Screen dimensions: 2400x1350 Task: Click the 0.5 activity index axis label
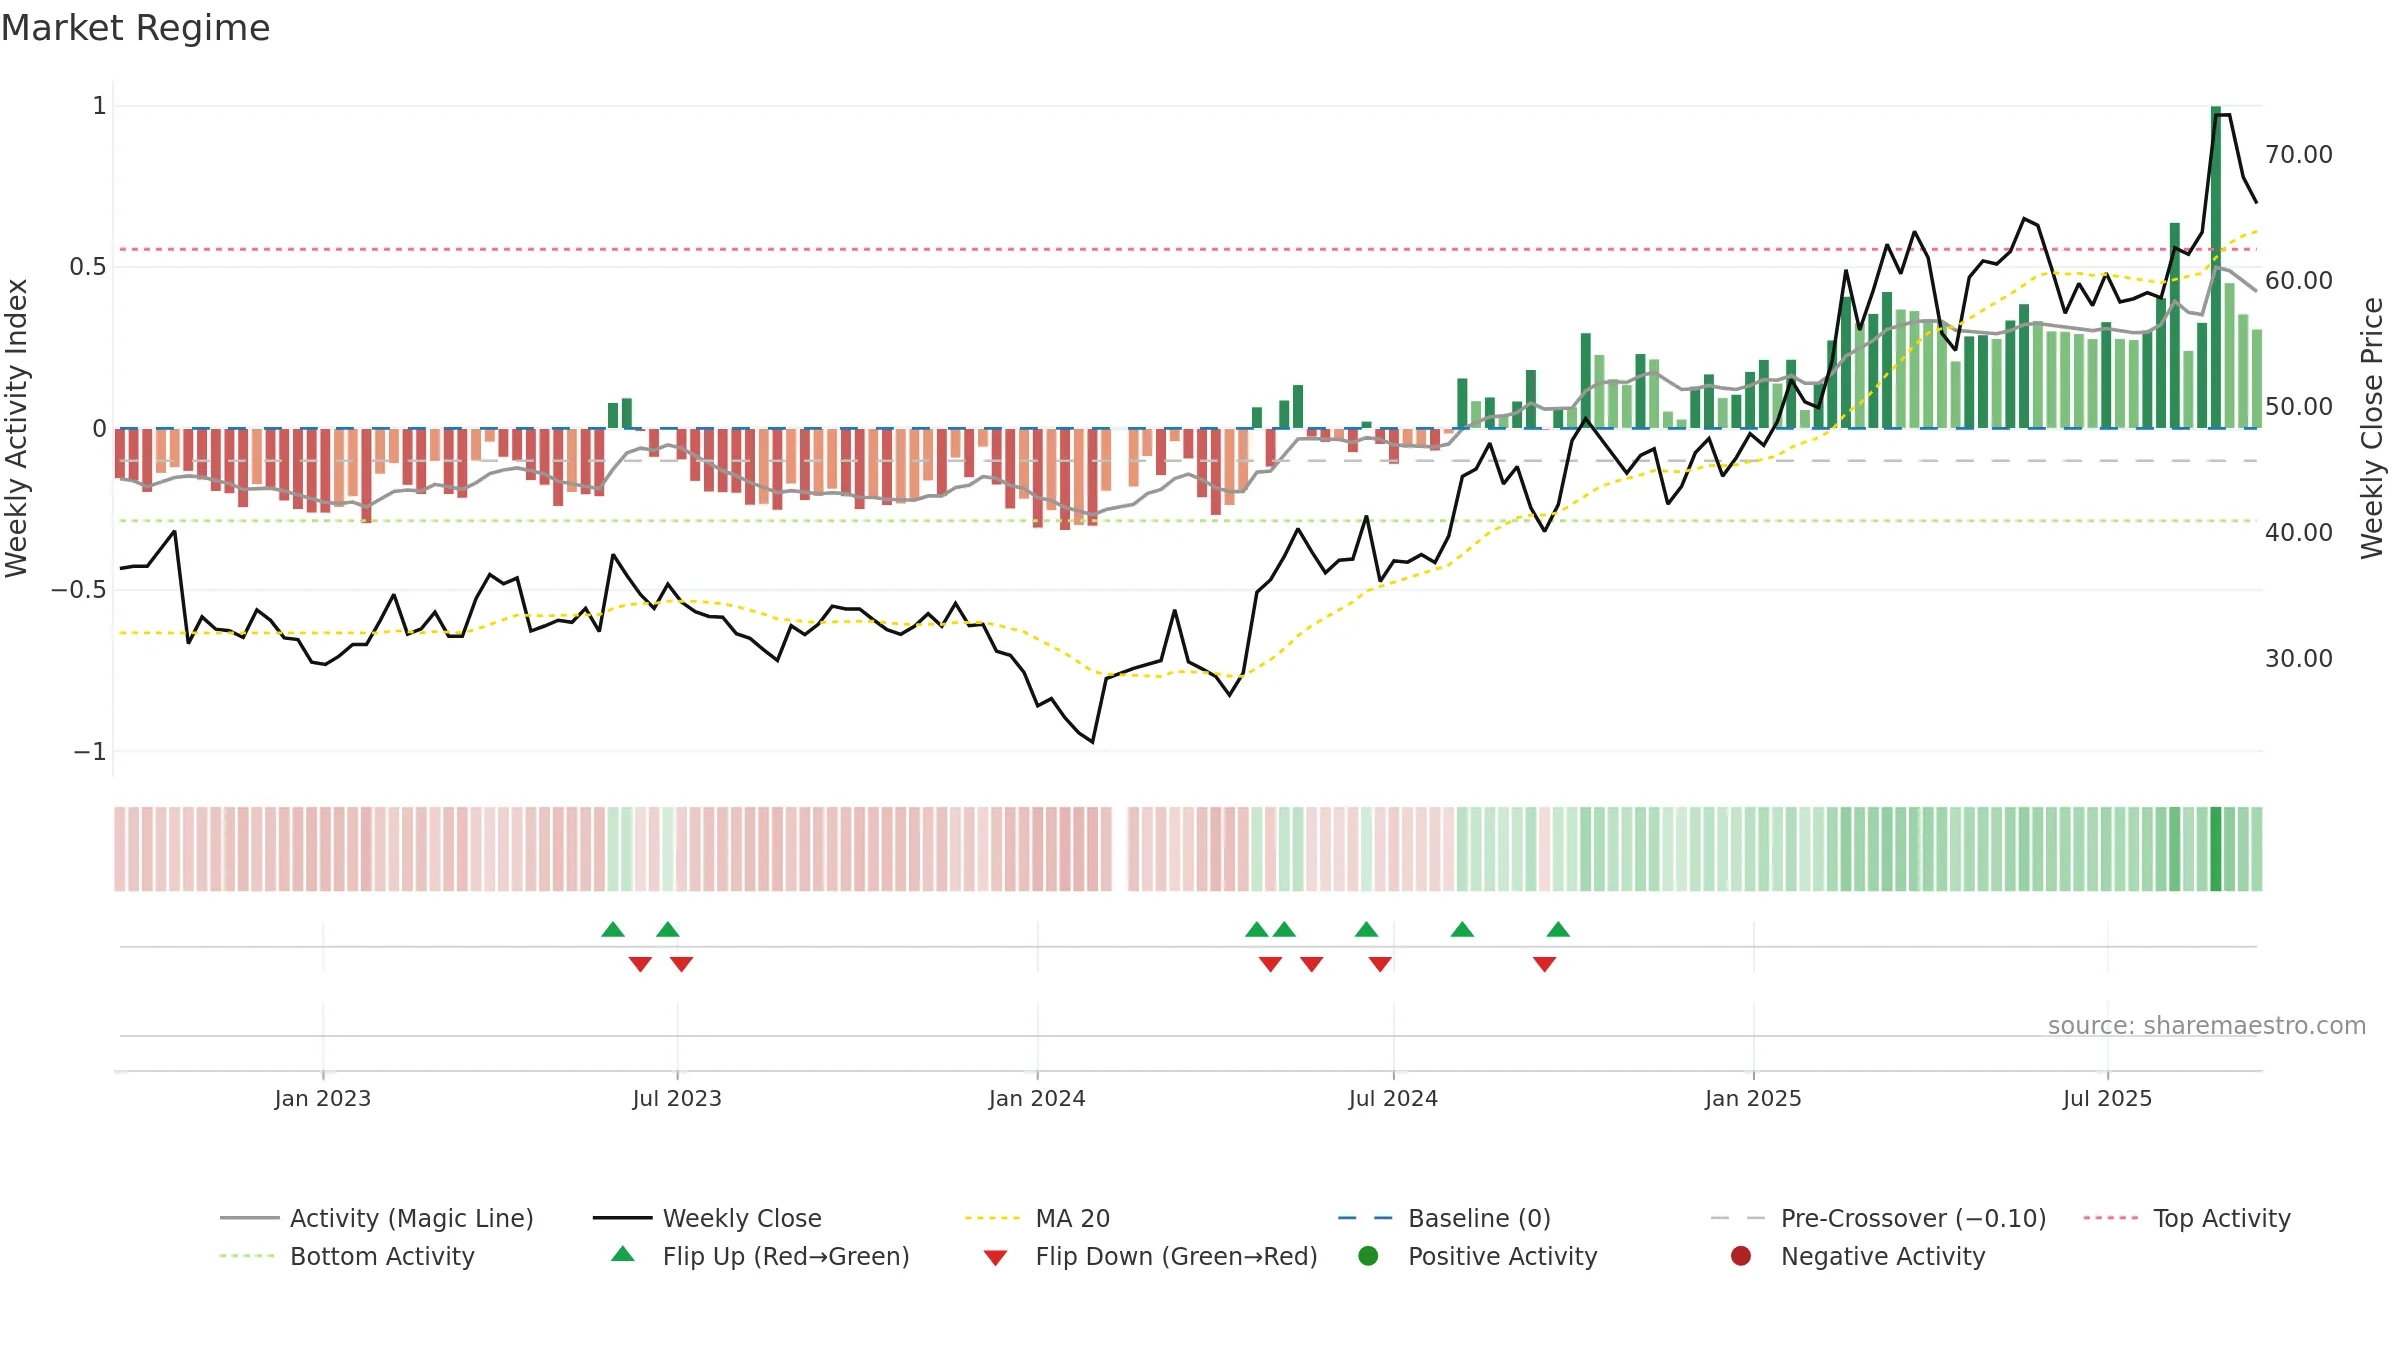[x=88, y=267]
